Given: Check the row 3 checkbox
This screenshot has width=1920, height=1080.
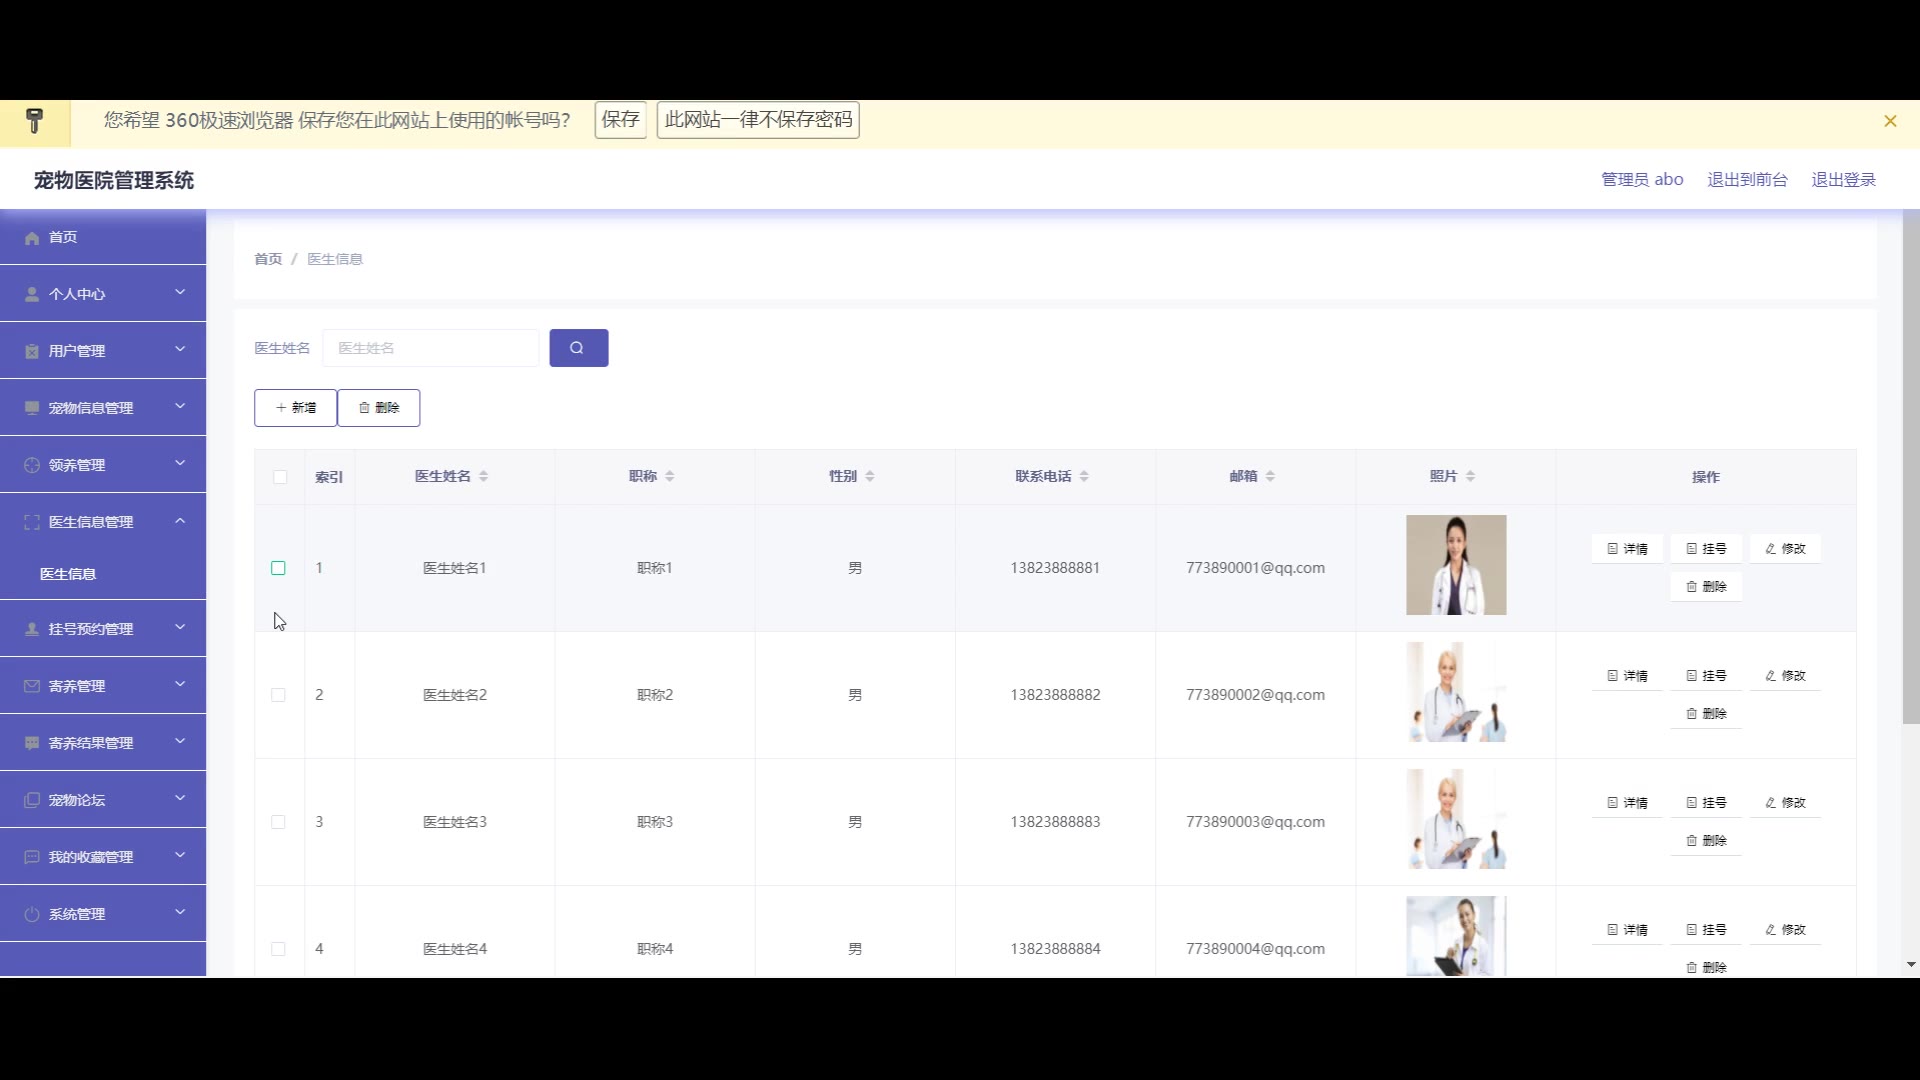Looking at the screenshot, I should click(x=278, y=822).
